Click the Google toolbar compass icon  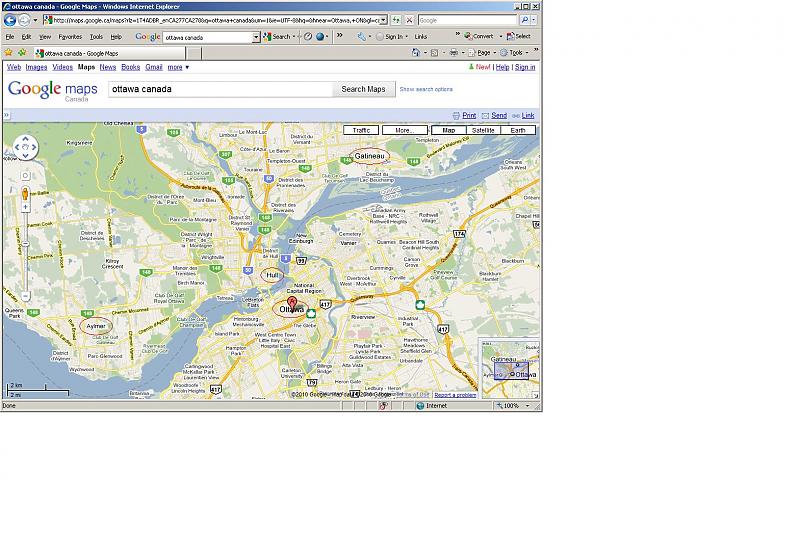[308, 37]
